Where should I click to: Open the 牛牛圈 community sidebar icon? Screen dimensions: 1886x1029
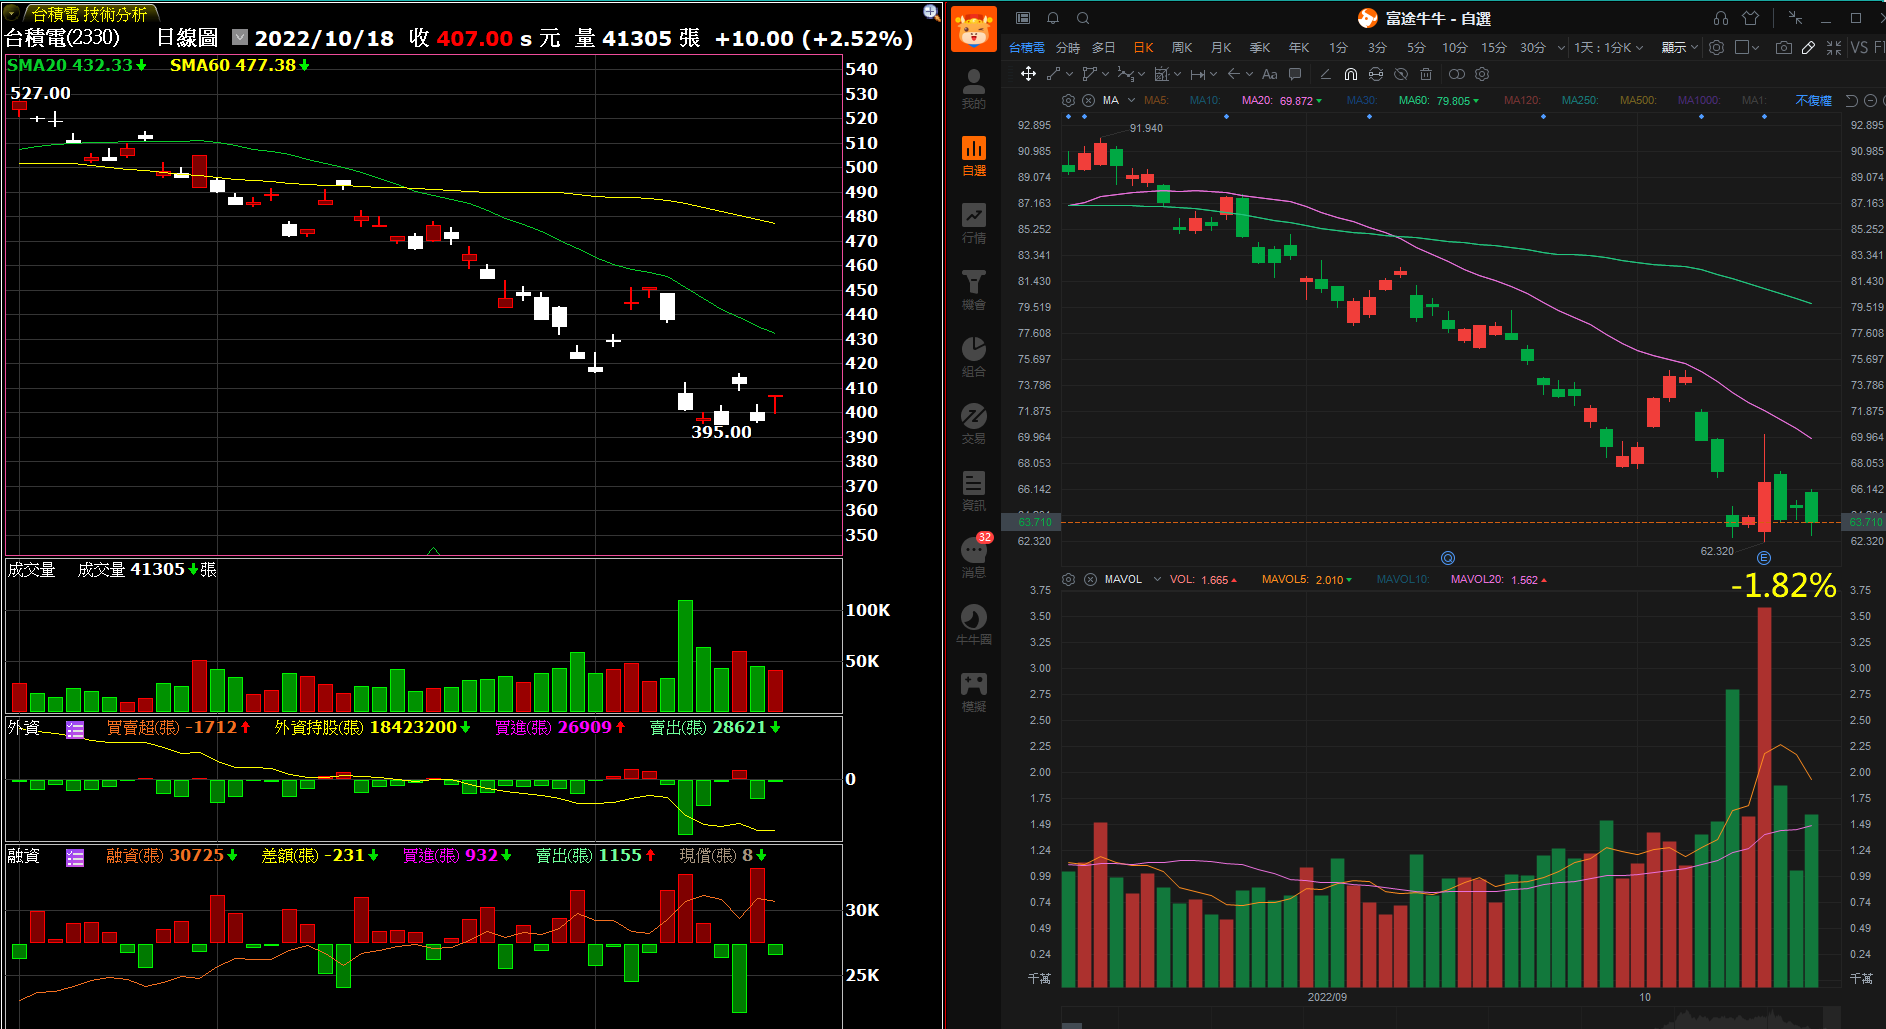(973, 625)
